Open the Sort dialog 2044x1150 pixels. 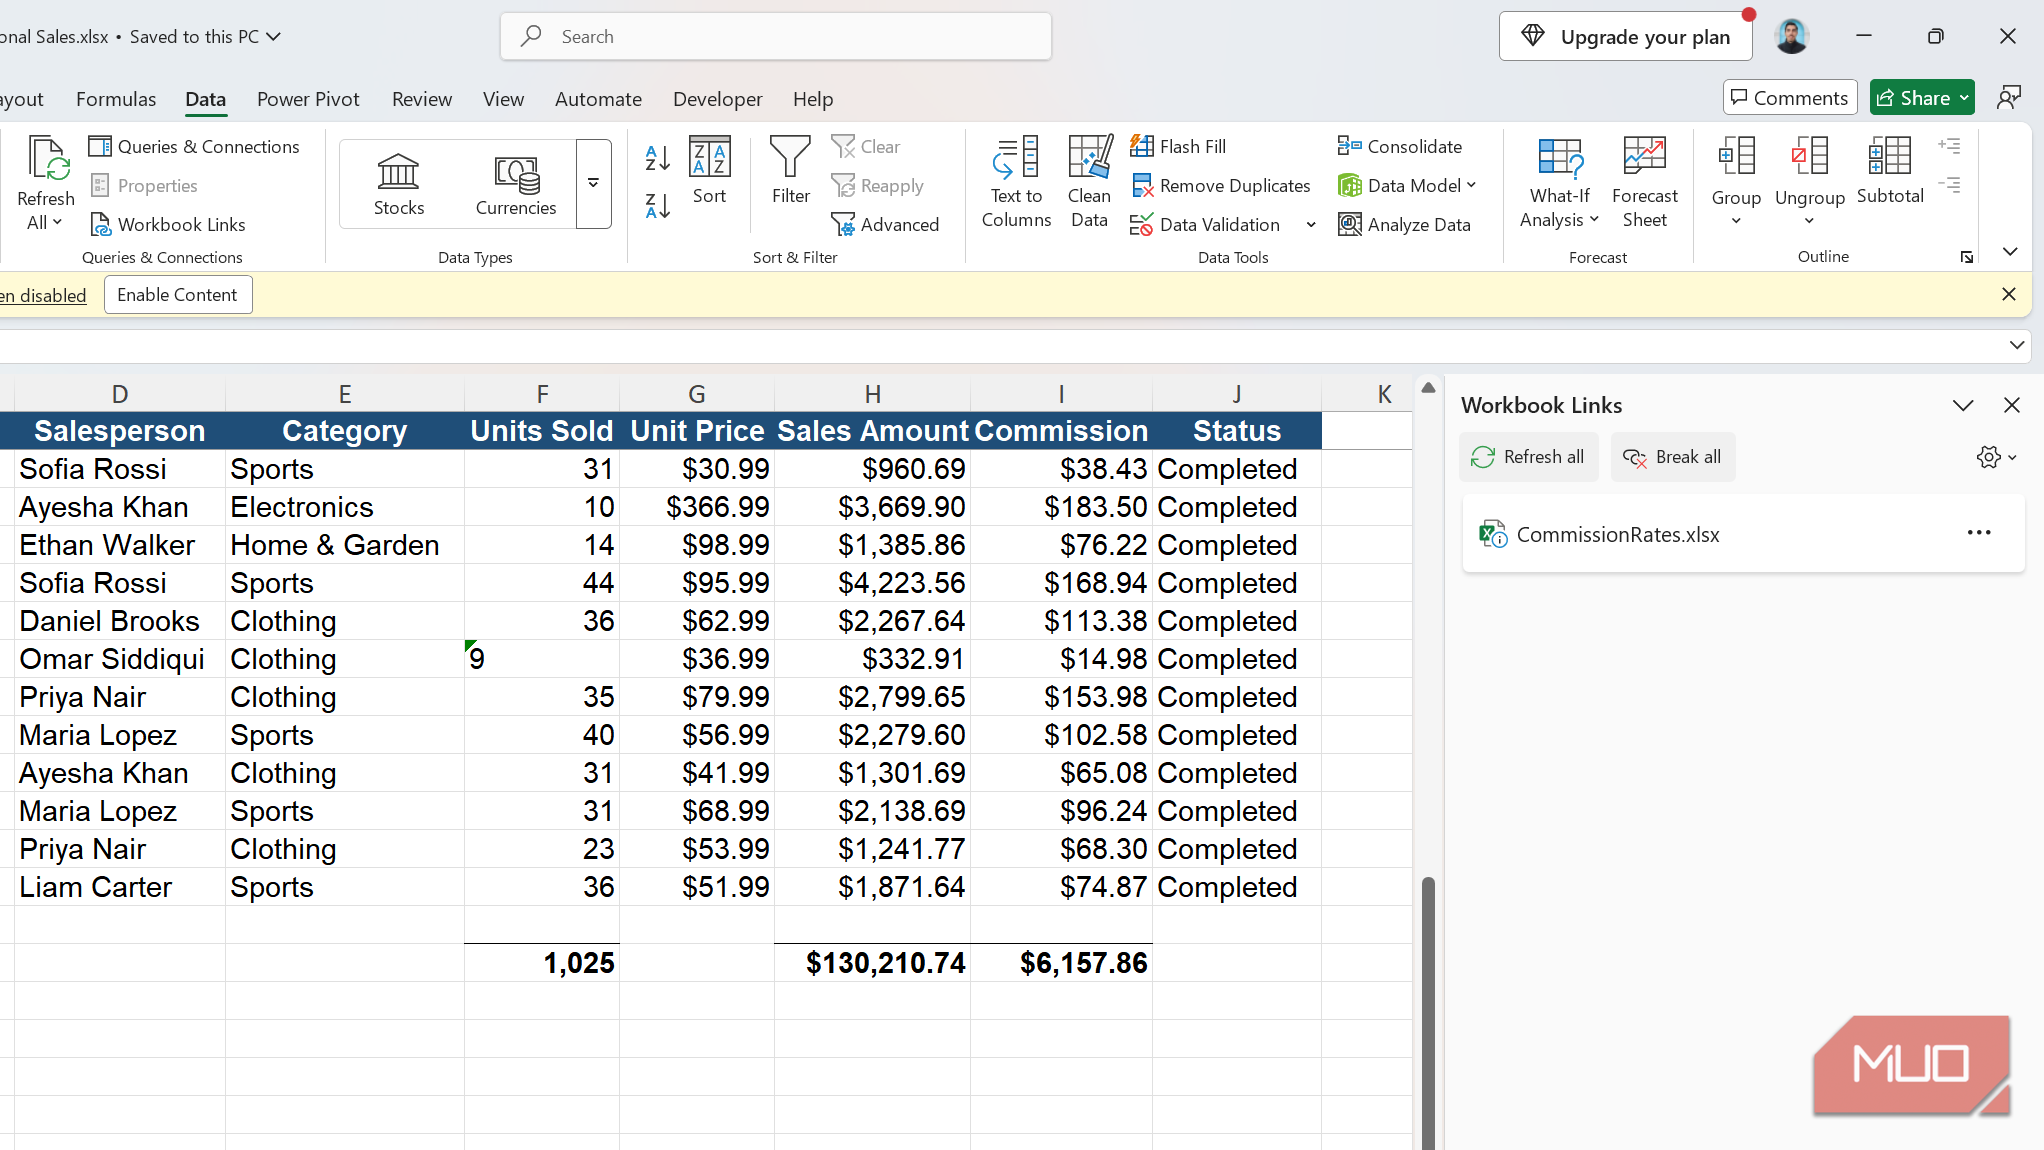(709, 171)
